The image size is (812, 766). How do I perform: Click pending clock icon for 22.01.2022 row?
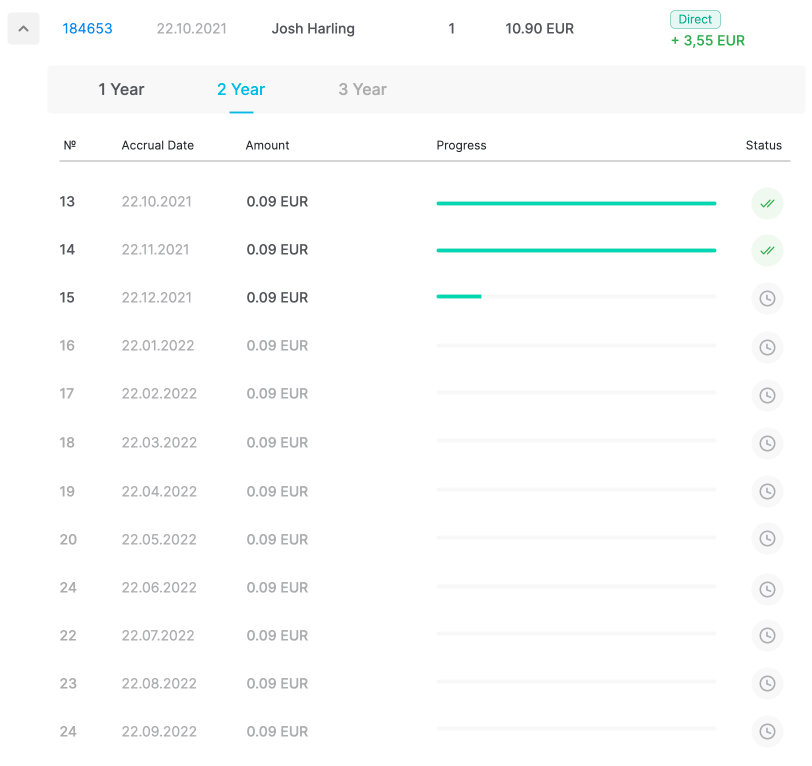767,347
